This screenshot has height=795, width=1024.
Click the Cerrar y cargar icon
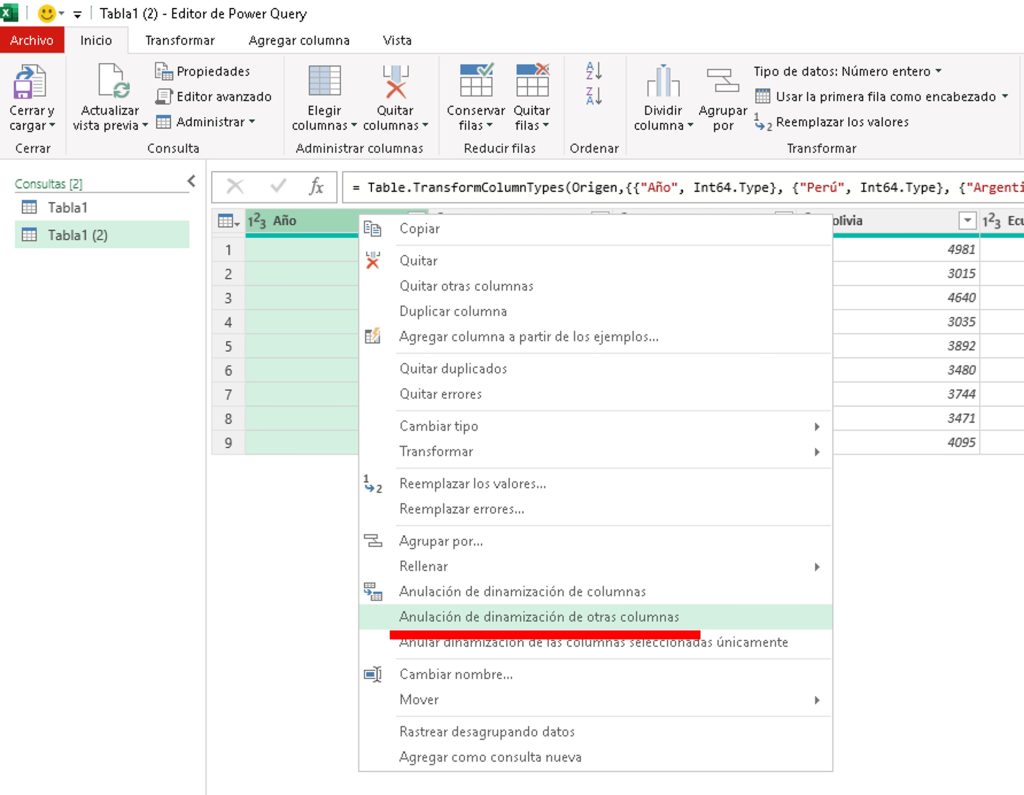30,82
